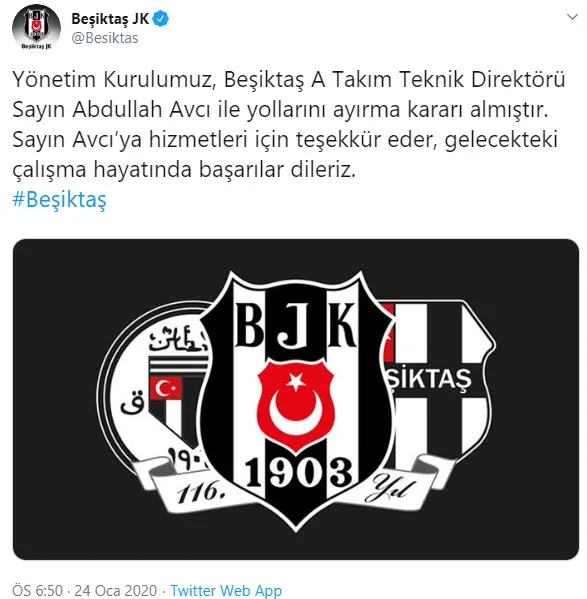Click the 116. ribbon text

pos(200,493)
